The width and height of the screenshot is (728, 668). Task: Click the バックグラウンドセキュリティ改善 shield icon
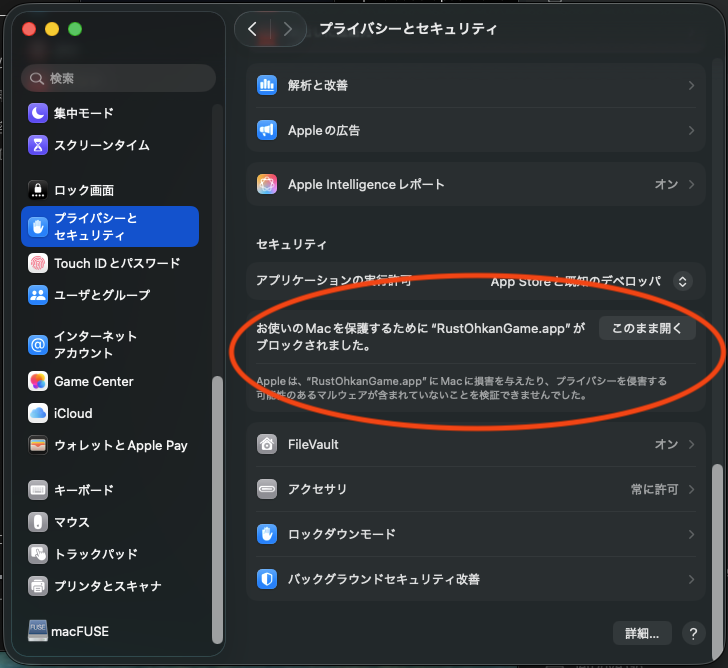click(267, 579)
